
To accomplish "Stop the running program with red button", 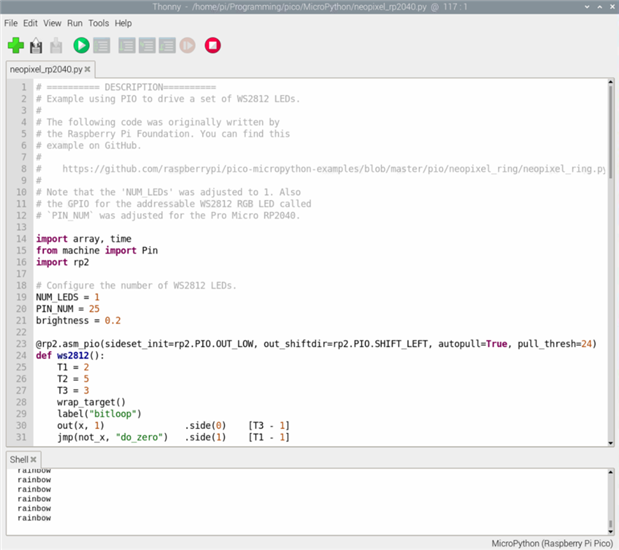I will pos(212,45).
